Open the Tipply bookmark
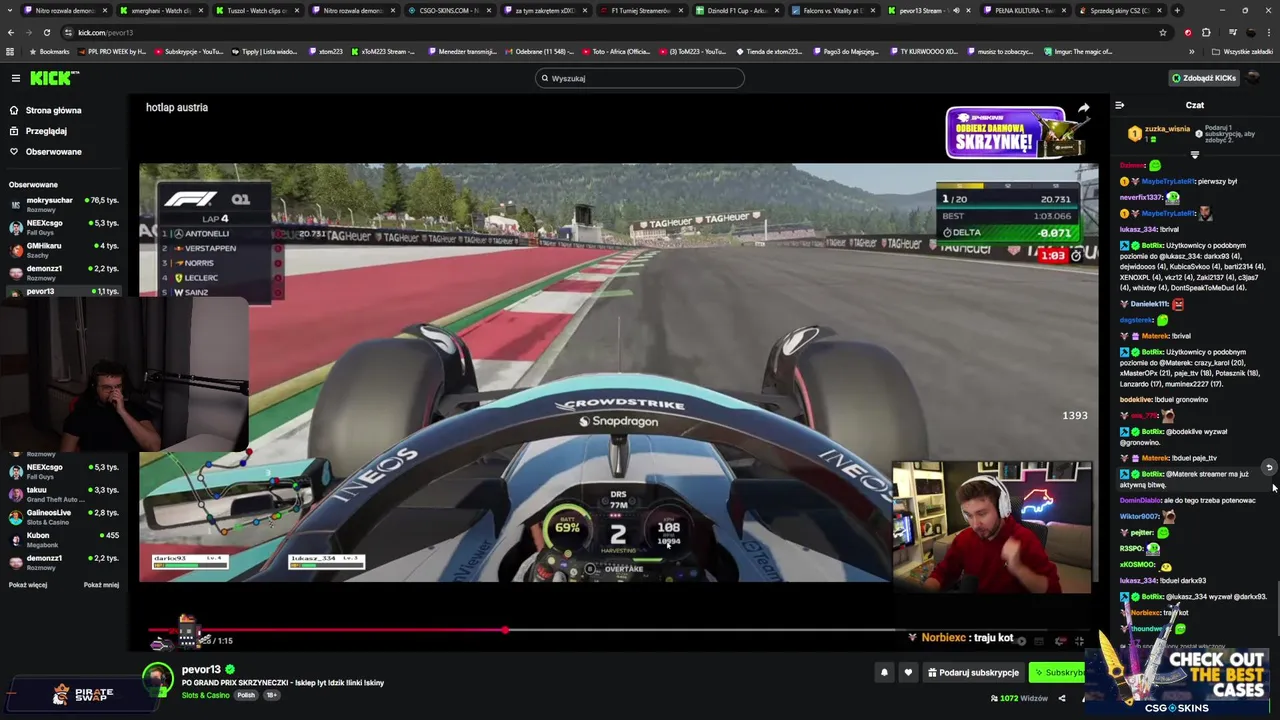 pos(264,51)
